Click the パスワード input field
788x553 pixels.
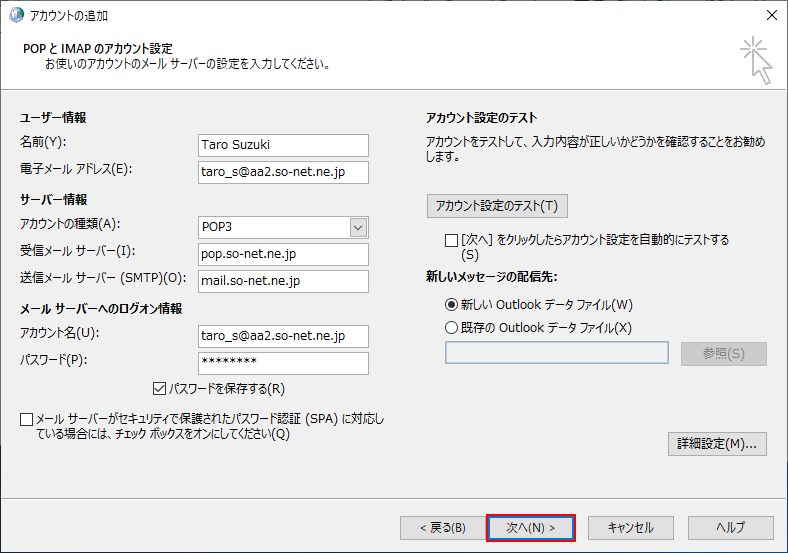click(283, 362)
